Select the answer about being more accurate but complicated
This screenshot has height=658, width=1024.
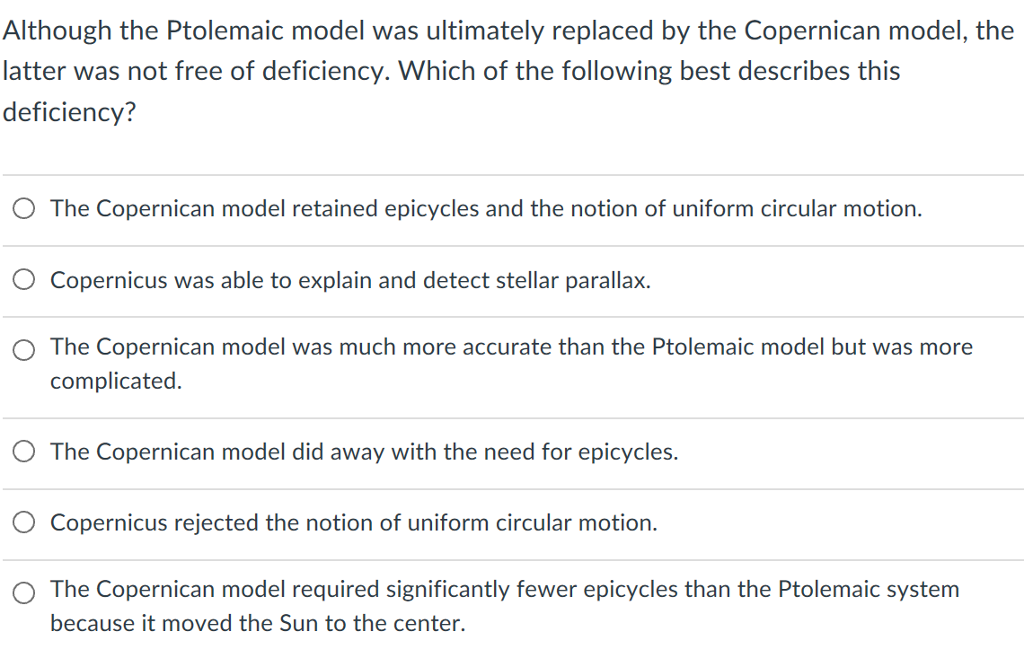(23, 350)
